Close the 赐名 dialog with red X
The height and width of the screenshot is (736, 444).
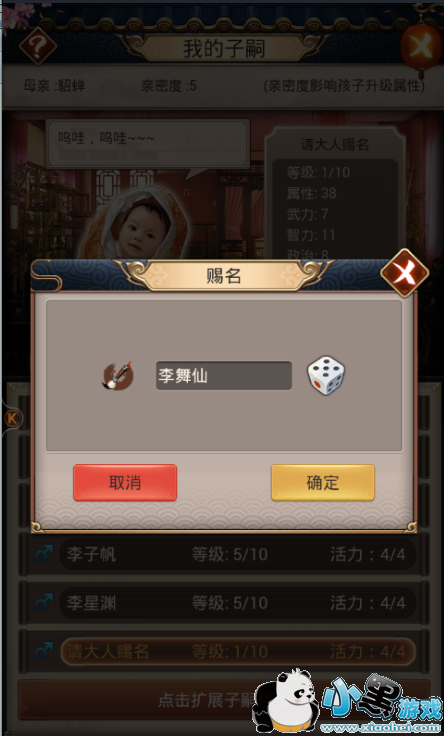(x=405, y=273)
